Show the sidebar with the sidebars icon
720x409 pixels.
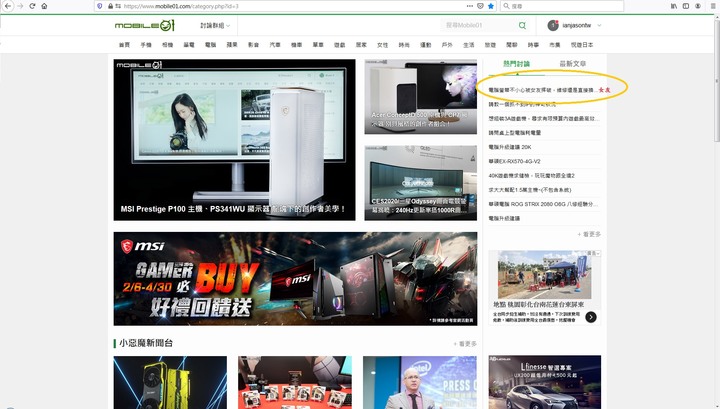click(686, 6)
